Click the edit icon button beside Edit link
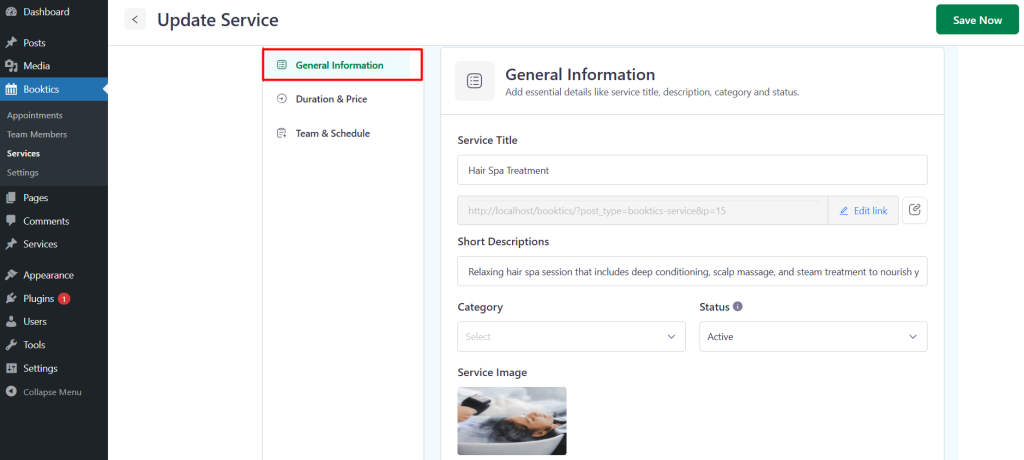 point(915,210)
